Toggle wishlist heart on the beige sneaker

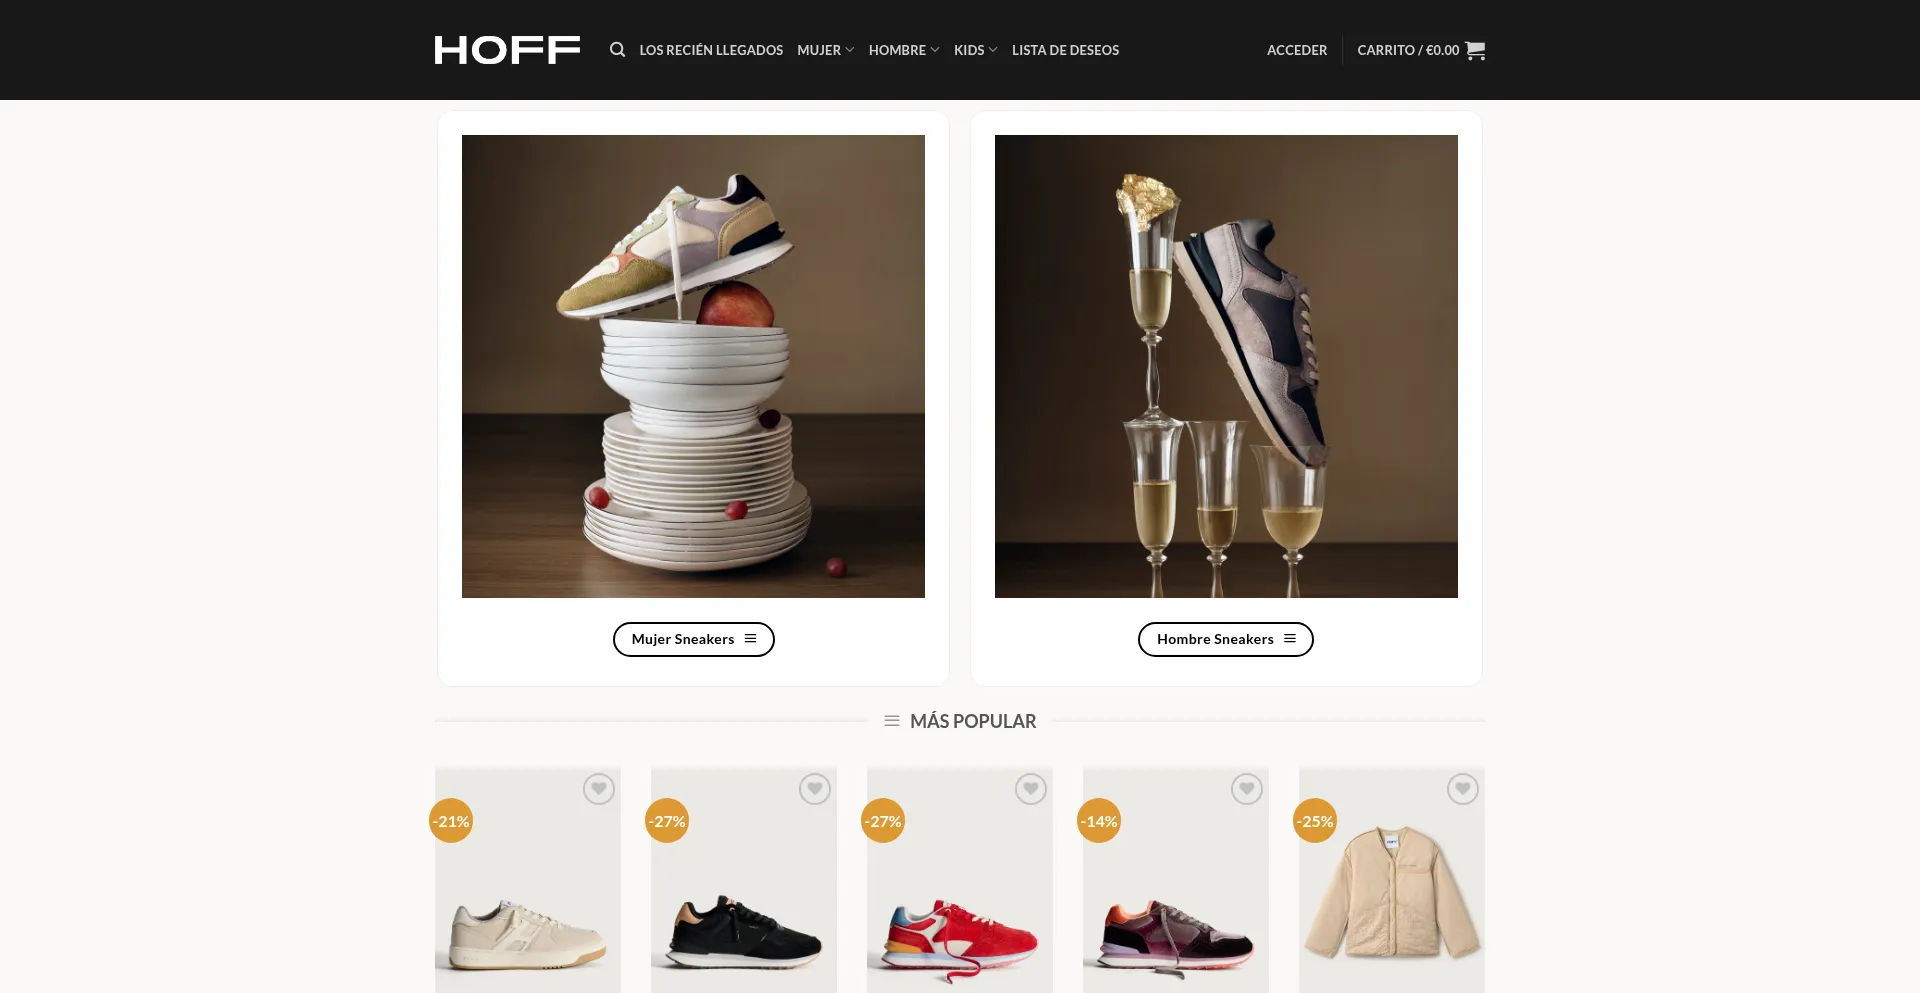[x=599, y=789]
